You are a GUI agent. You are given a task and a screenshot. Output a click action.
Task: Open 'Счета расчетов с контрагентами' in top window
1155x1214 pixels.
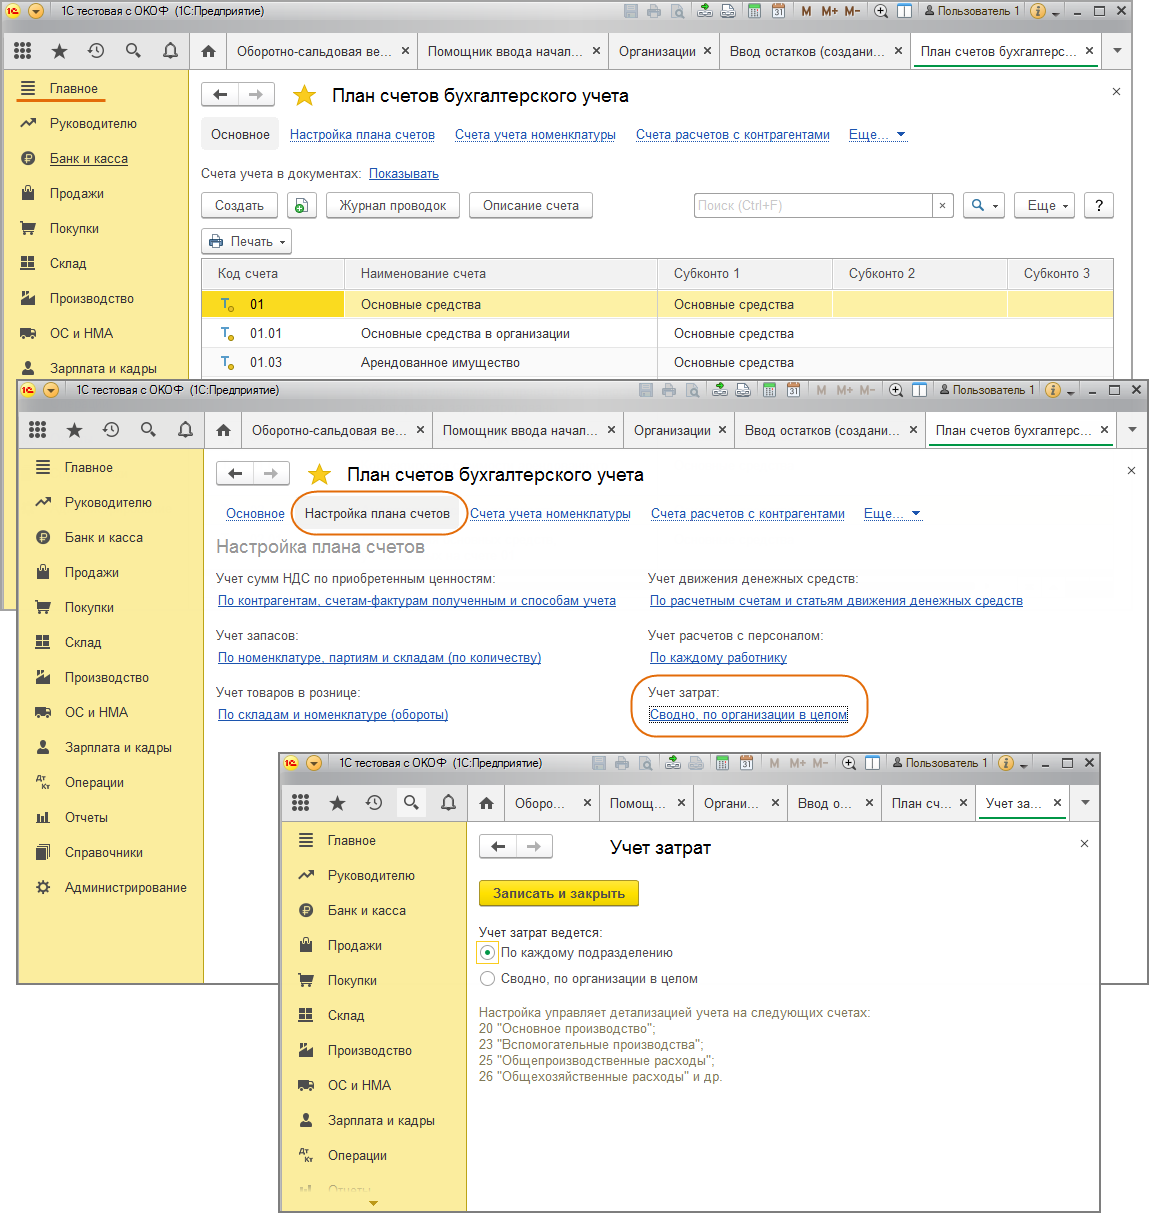pos(733,134)
